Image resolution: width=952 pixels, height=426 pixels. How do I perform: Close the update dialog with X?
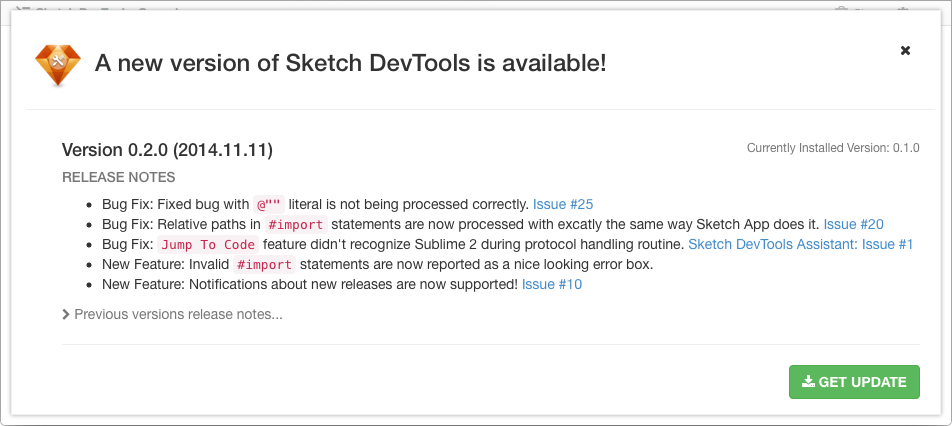(x=905, y=50)
